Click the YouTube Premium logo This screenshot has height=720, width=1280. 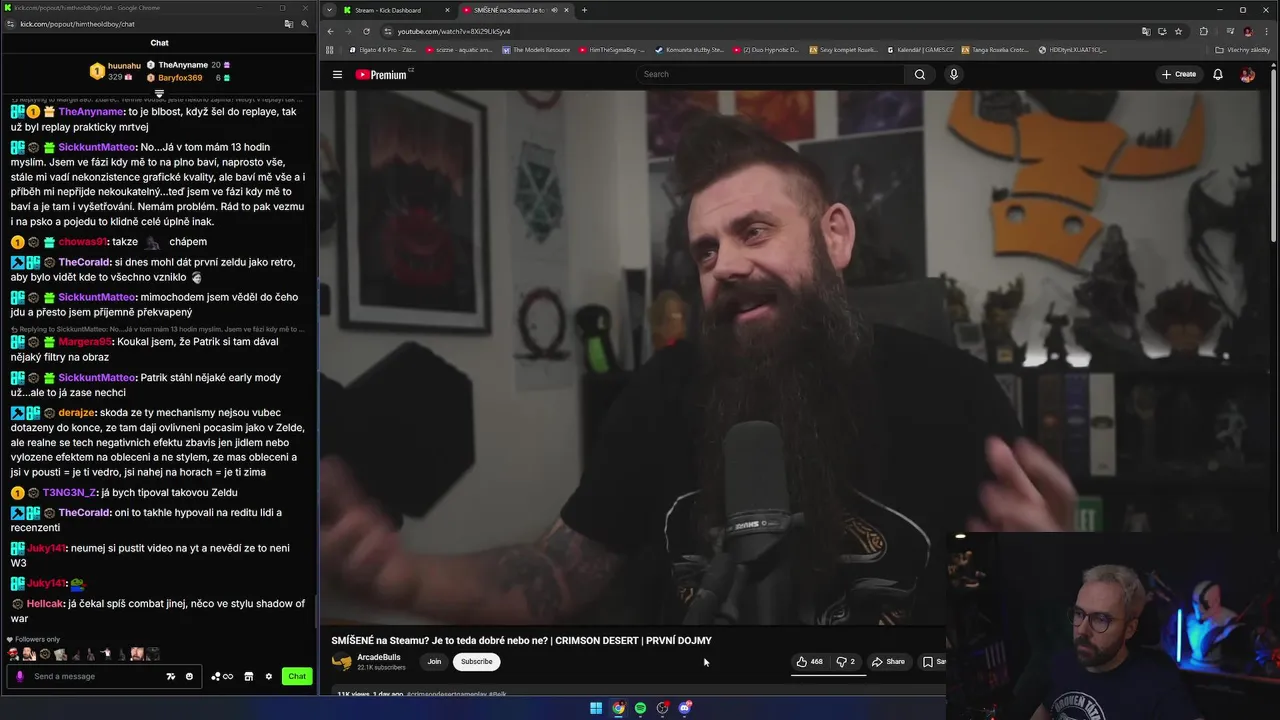tap(384, 74)
